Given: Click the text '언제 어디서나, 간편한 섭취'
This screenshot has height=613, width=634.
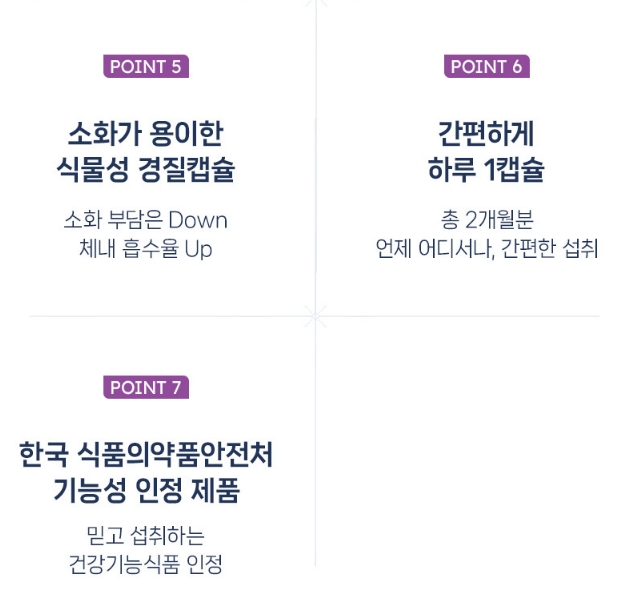Looking at the screenshot, I should pyautogui.click(x=487, y=248).
